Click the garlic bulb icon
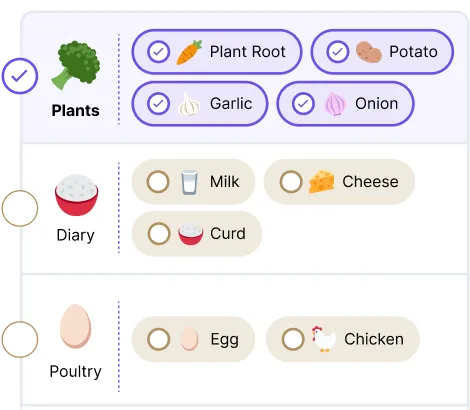 tap(189, 104)
